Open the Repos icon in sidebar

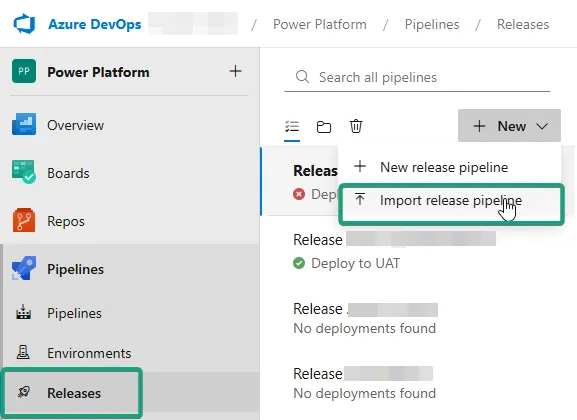tap(24, 220)
